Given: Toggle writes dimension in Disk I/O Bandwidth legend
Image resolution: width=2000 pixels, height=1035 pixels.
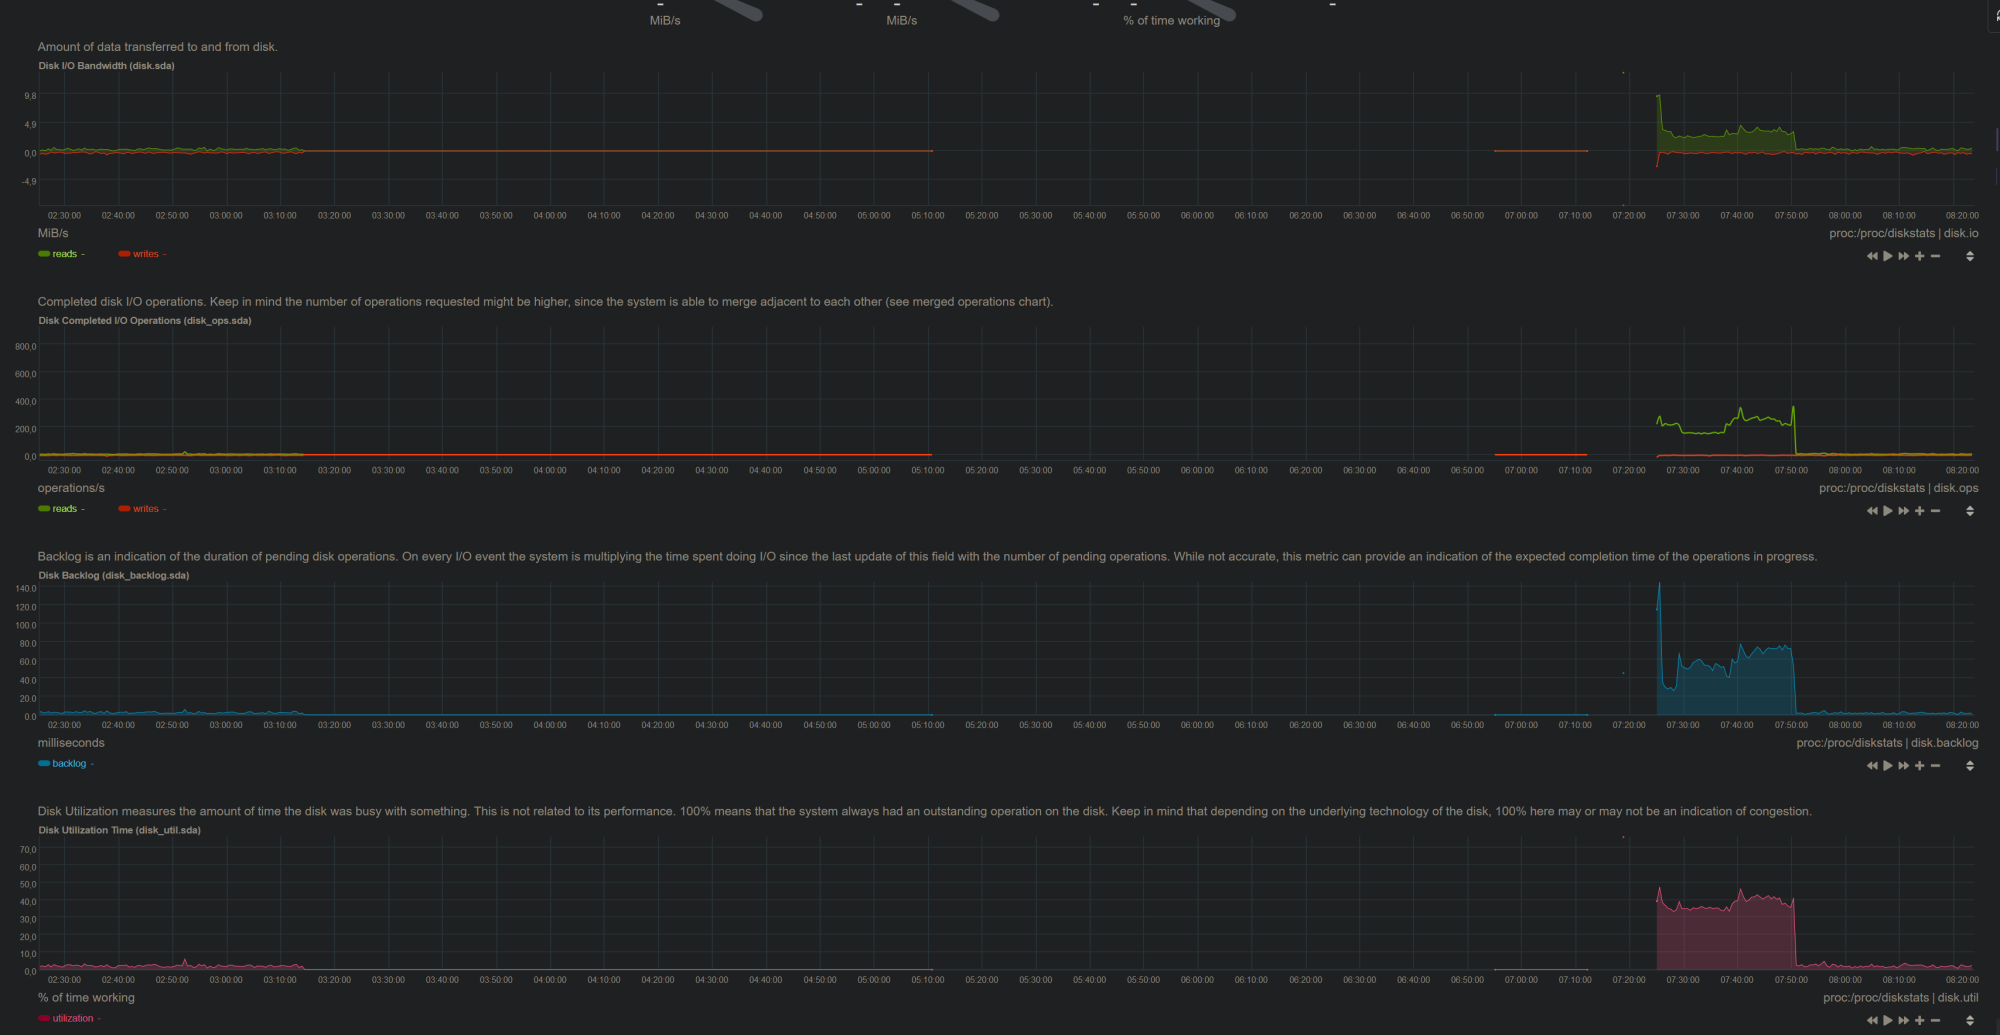Looking at the screenshot, I should 145,254.
